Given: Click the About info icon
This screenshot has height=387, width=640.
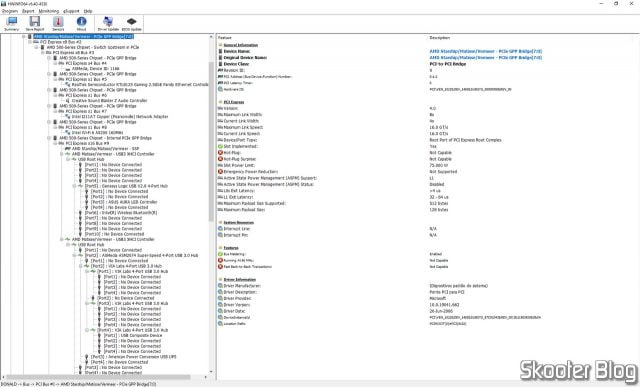Looking at the screenshot, I should pyautogui.click(x=81, y=21).
